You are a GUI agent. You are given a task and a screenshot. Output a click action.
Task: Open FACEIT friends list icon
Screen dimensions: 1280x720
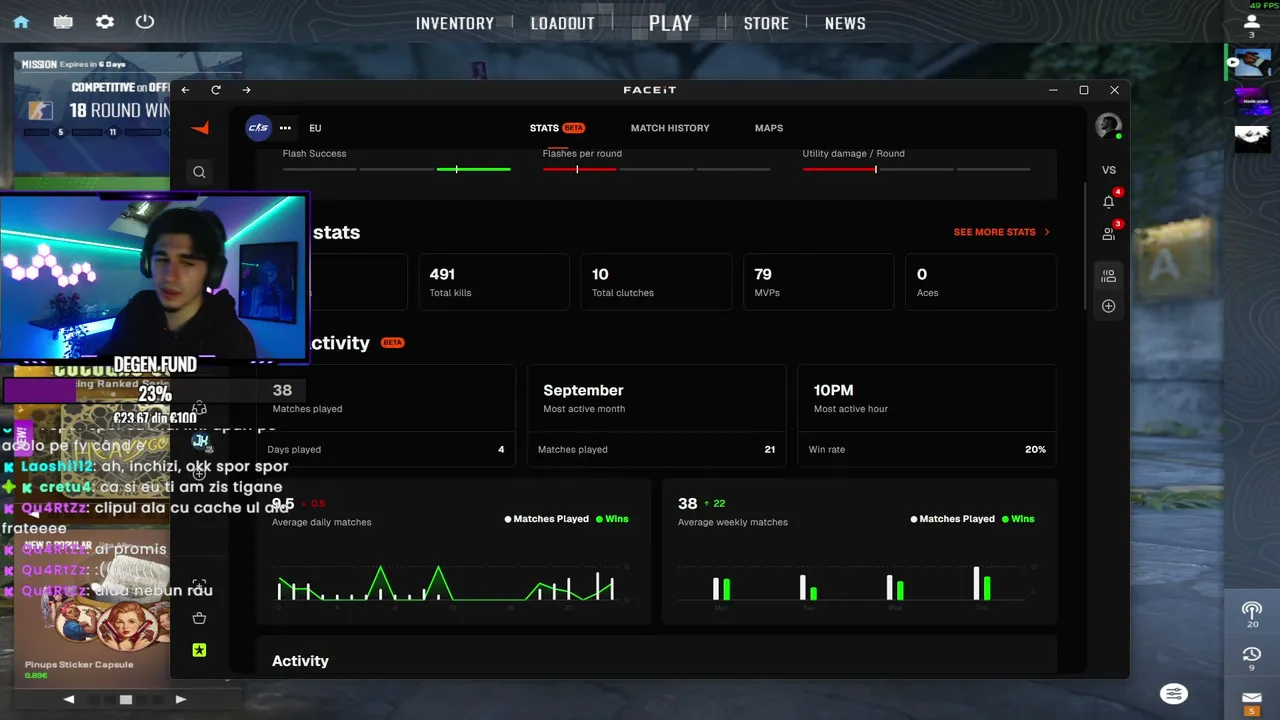(1108, 234)
